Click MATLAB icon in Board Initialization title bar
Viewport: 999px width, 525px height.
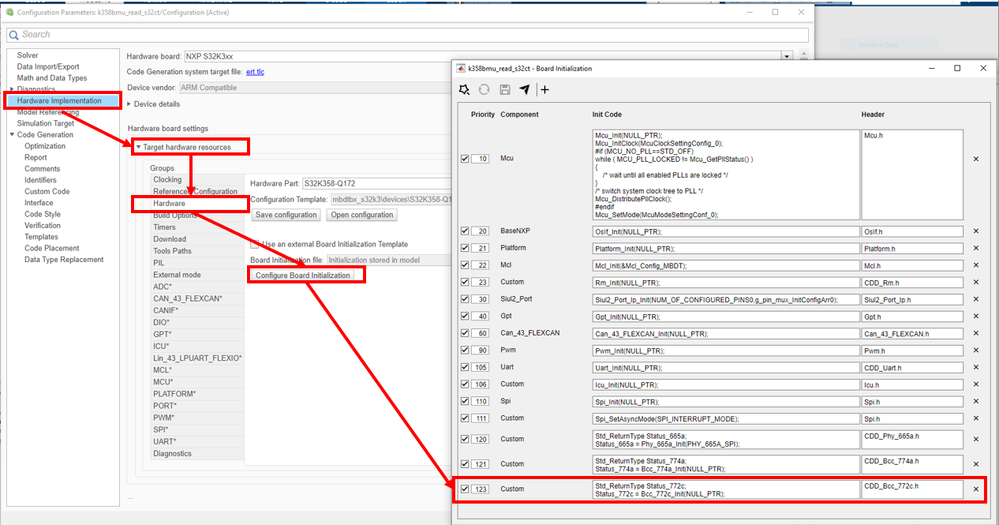click(x=461, y=68)
